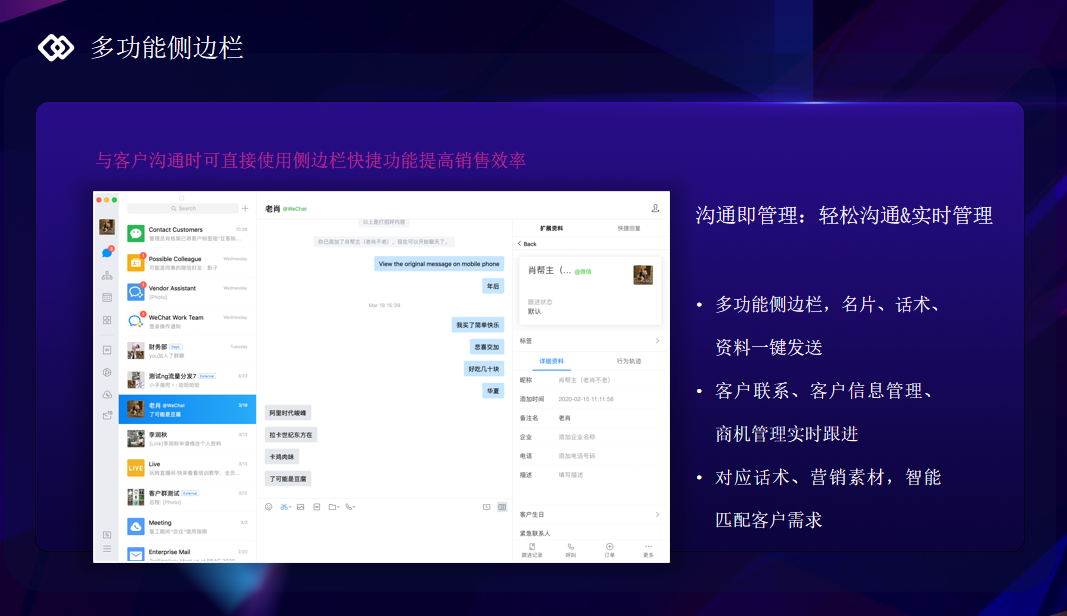Click the Search field above chat list
The image size is (1067, 616).
tap(184, 208)
